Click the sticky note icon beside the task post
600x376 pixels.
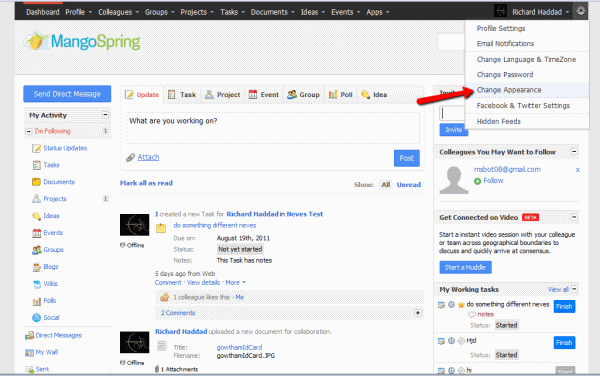click(161, 228)
